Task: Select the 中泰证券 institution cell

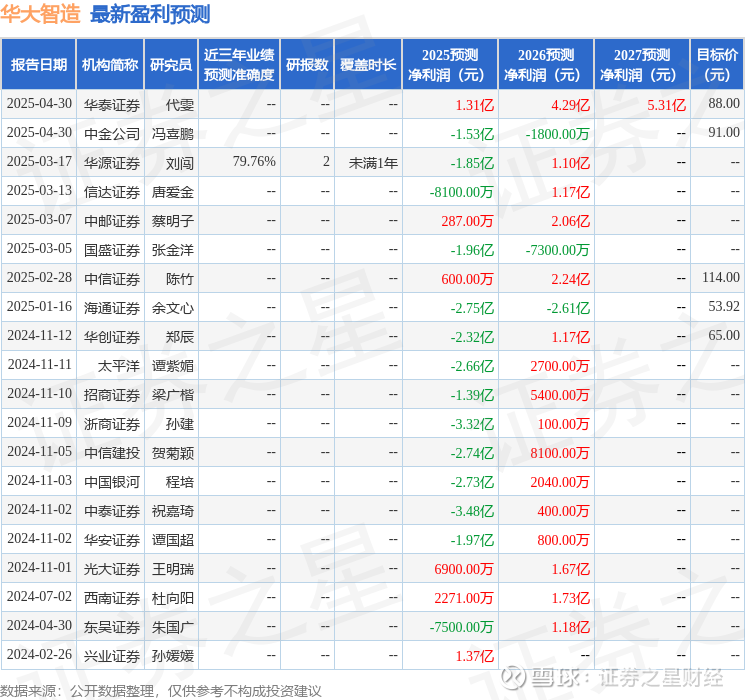Action: [112, 511]
